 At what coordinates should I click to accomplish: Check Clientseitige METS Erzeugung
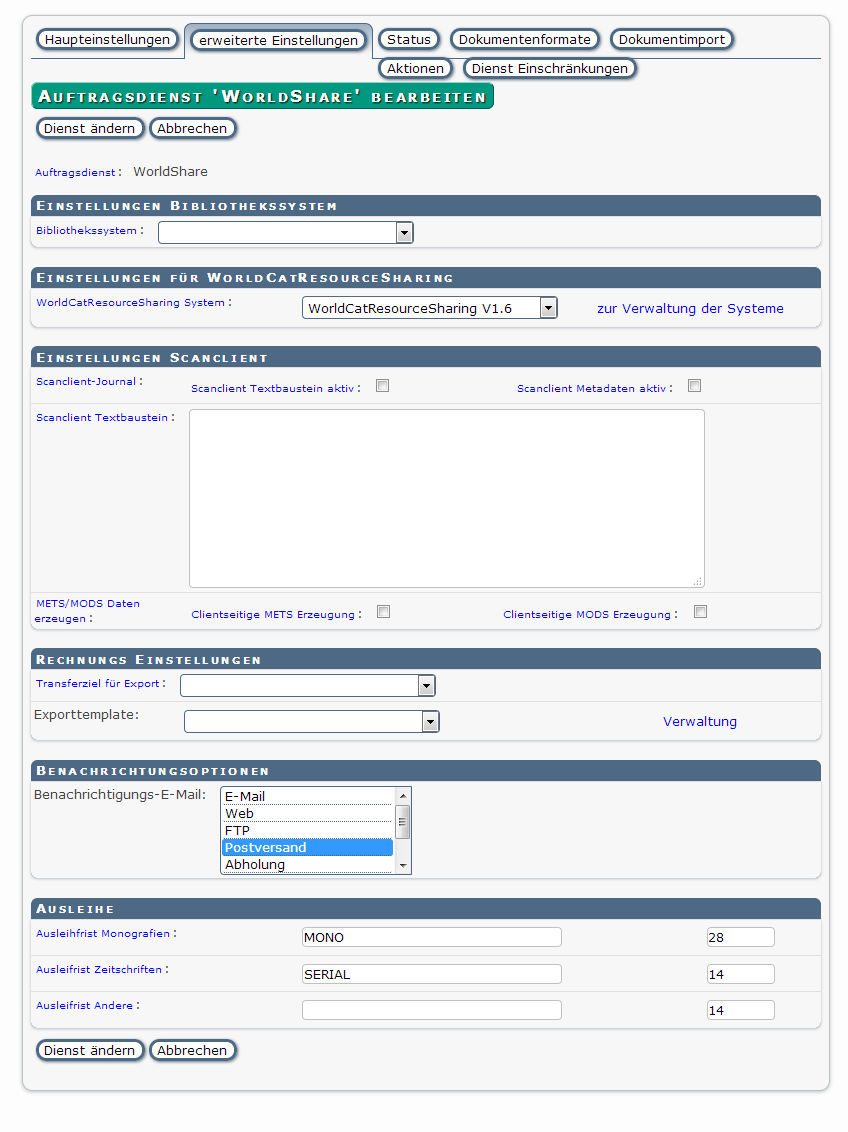tap(383, 612)
